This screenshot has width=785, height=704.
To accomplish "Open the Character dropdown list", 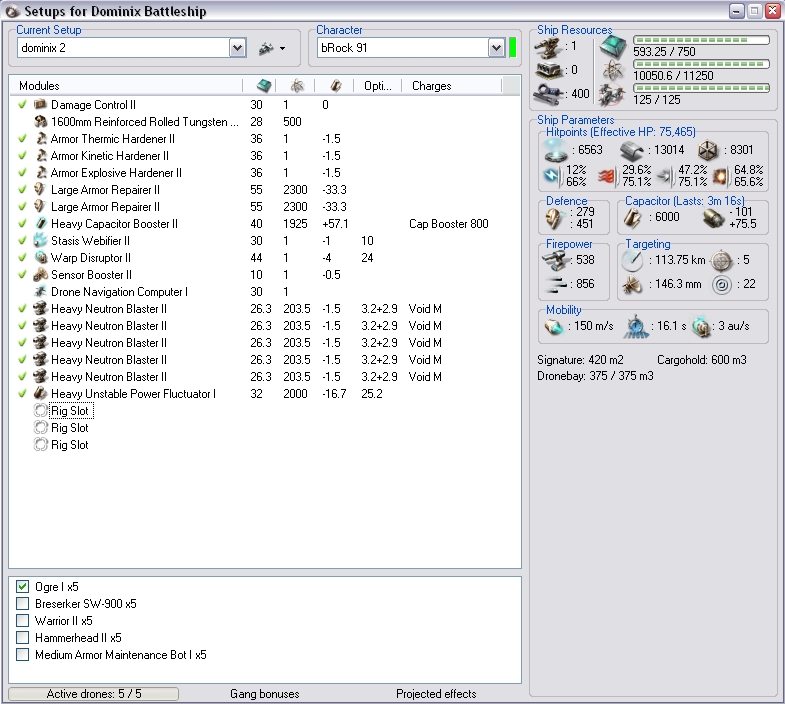I will [x=496, y=48].
